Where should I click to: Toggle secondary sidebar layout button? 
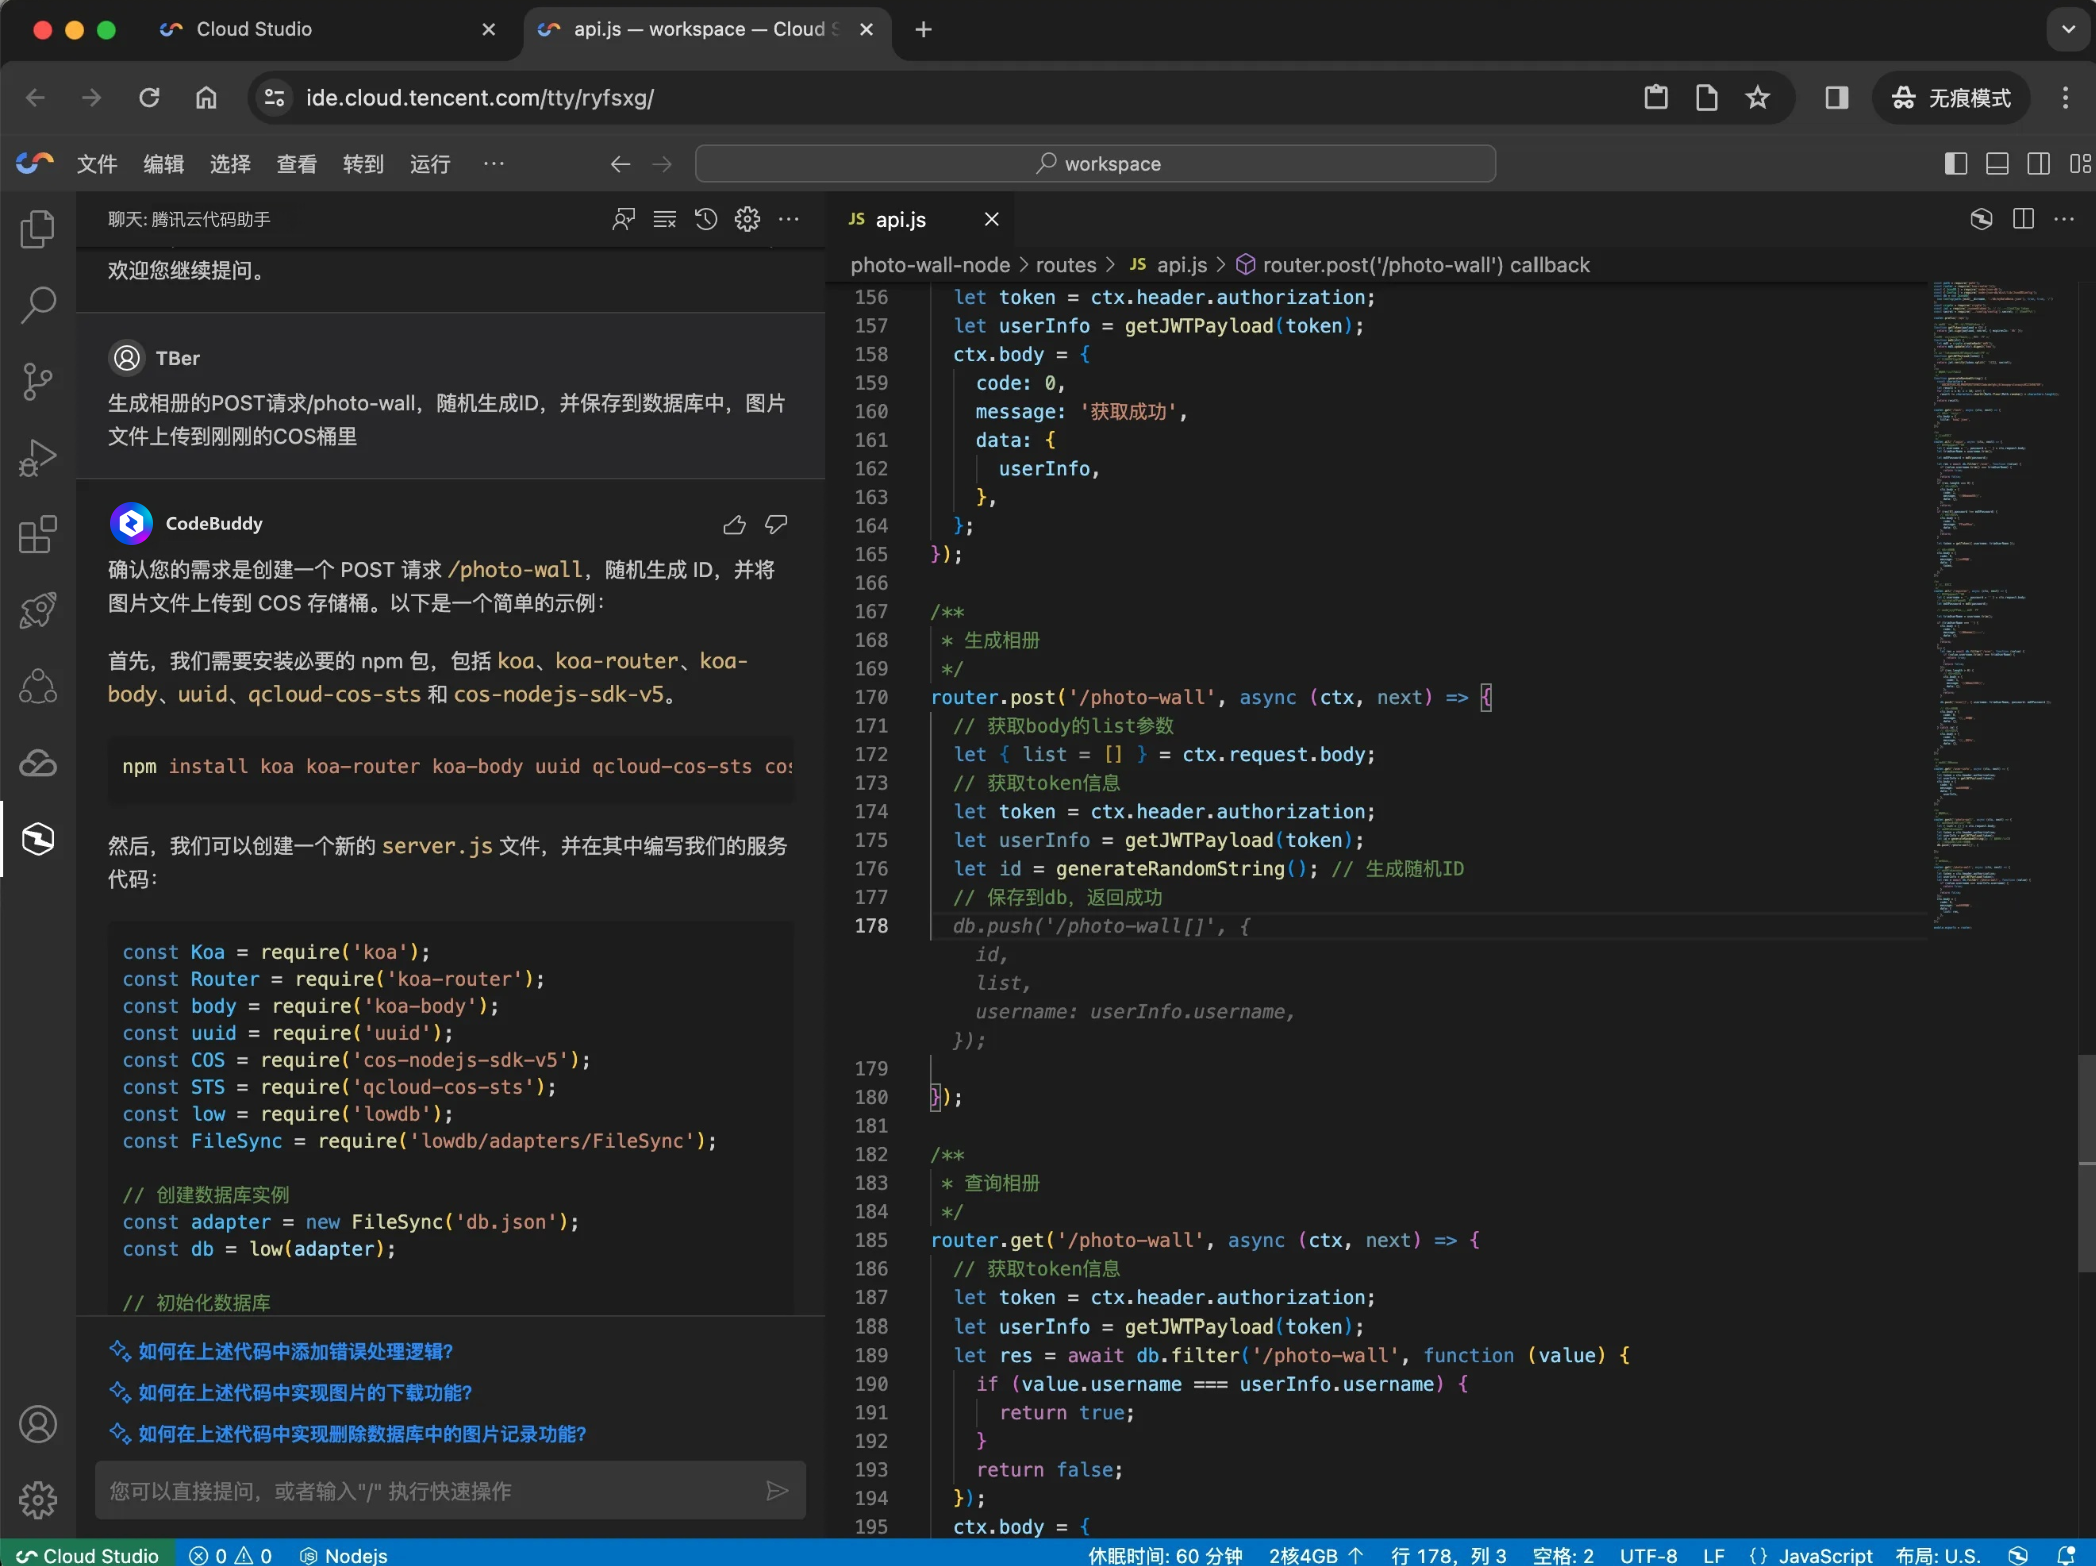coord(2038,164)
